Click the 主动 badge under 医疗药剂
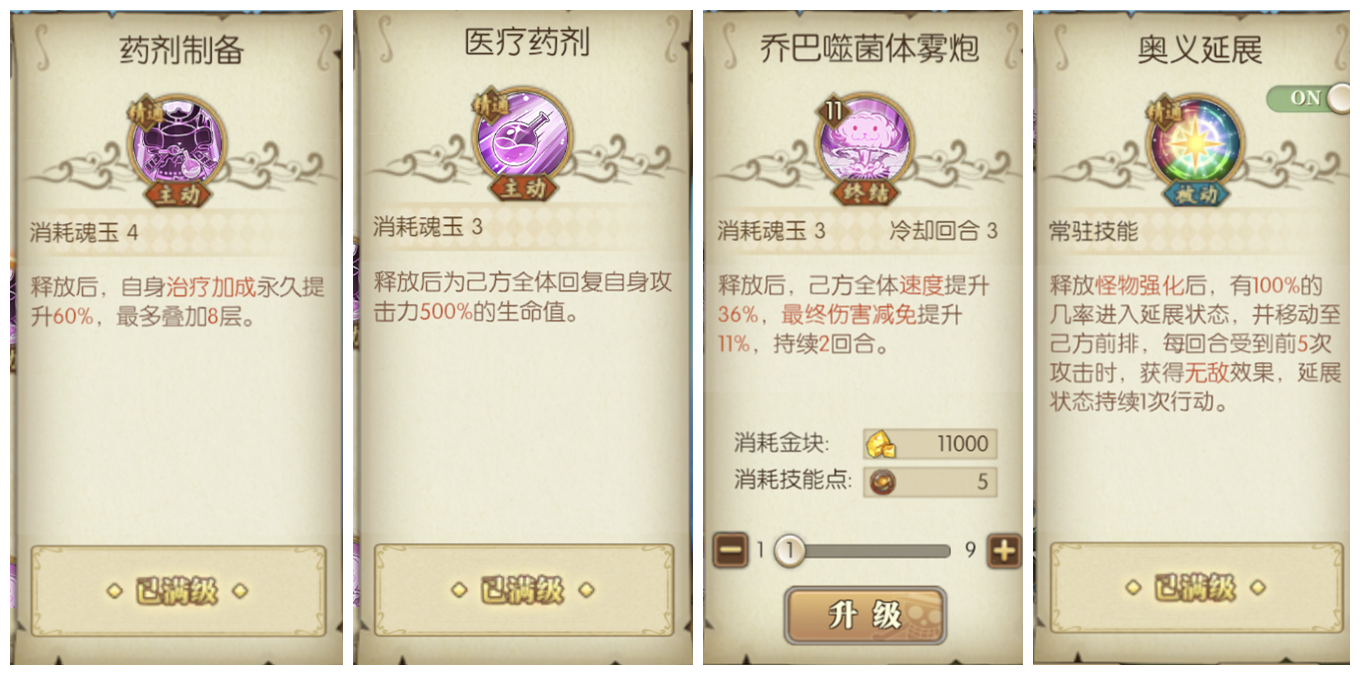Image resolution: width=1360 pixels, height=675 pixels. (524, 189)
